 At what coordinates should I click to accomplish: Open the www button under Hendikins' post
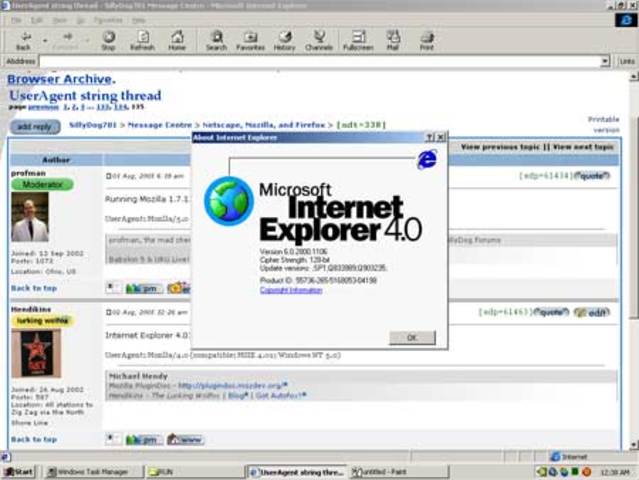[185, 440]
